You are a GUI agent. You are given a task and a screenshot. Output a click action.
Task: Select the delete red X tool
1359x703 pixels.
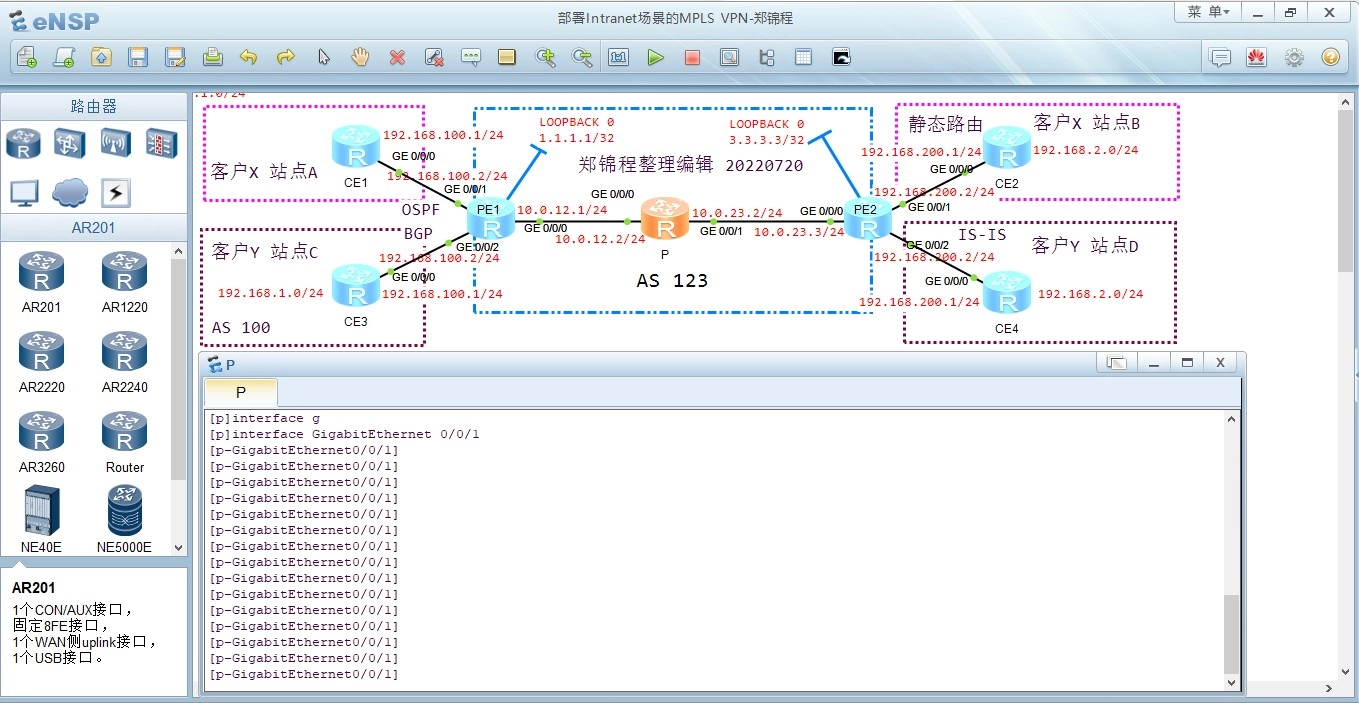coord(397,58)
